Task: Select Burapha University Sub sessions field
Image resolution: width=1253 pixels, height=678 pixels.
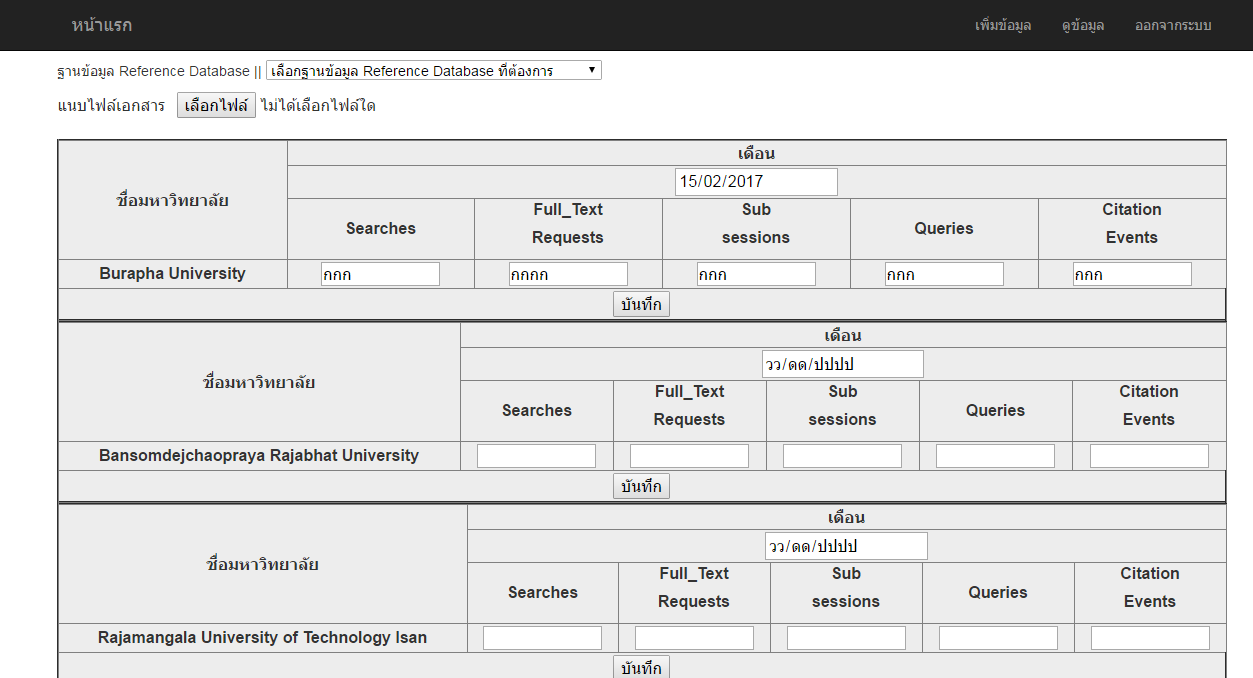Action: (756, 274)
